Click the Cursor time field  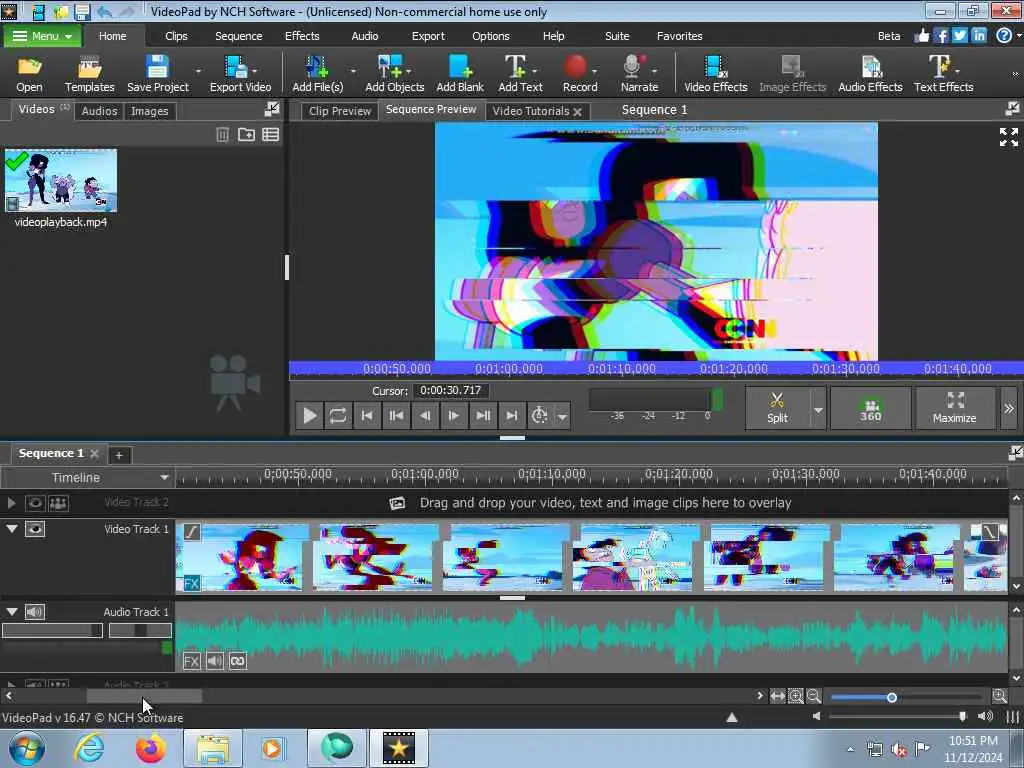point(451,391)
